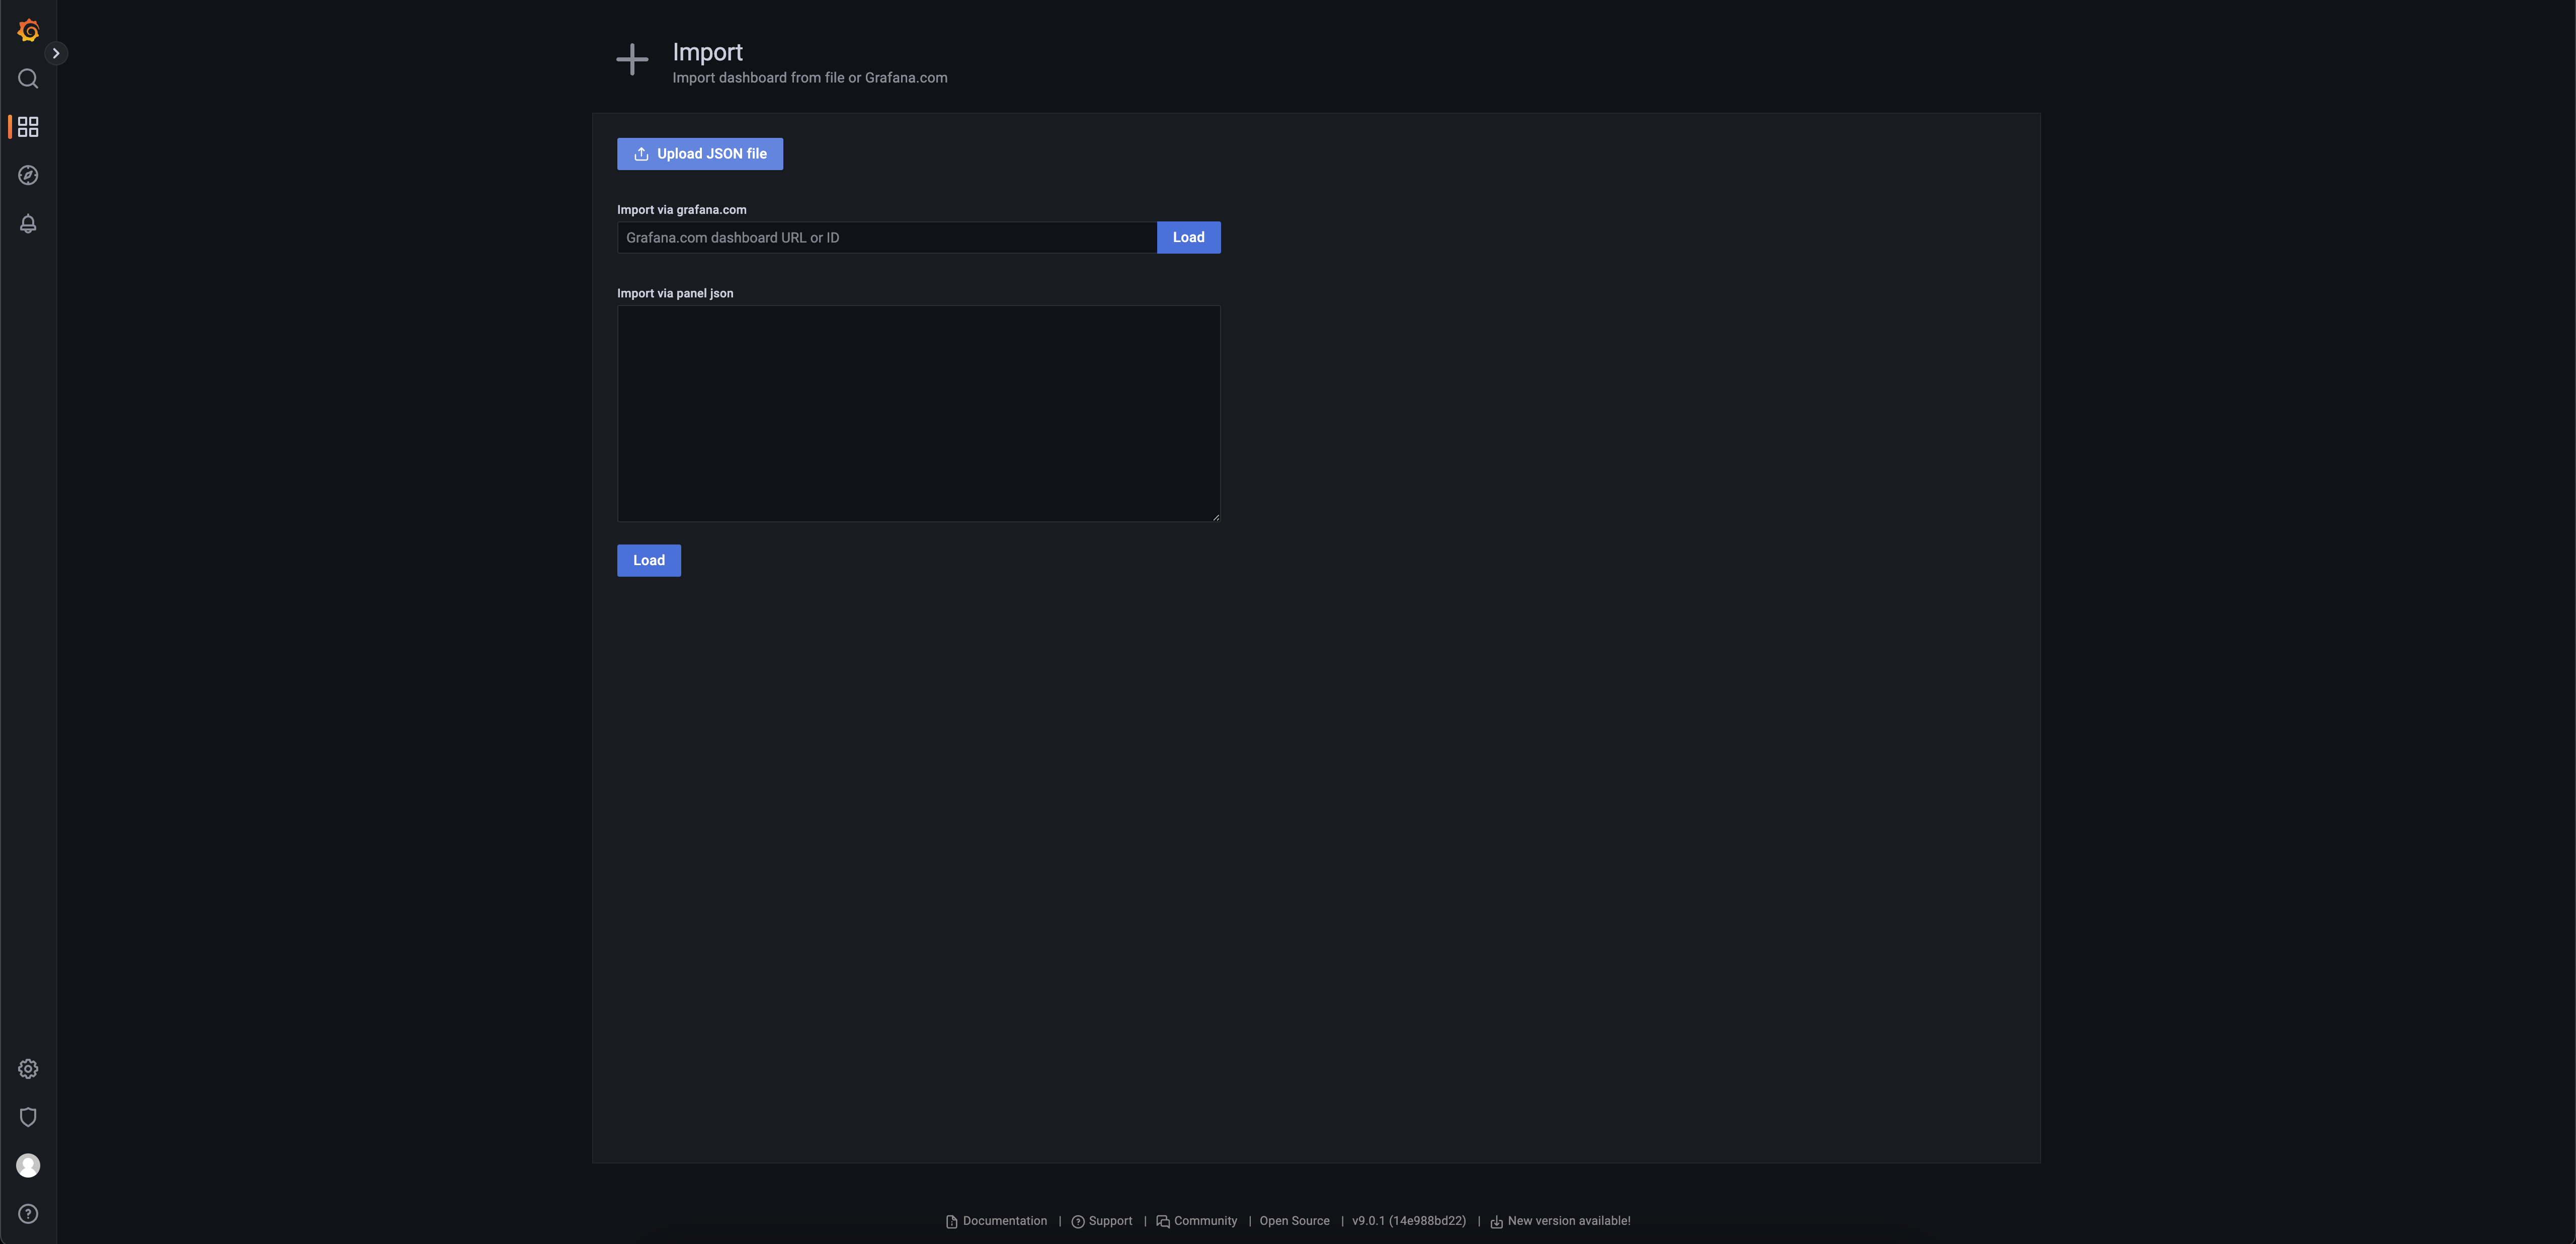Focus the Grafana.com dashboard URL or ID field
Image resolution: width=2576 pixels, height=1244 pixels.
click(886, 237)
